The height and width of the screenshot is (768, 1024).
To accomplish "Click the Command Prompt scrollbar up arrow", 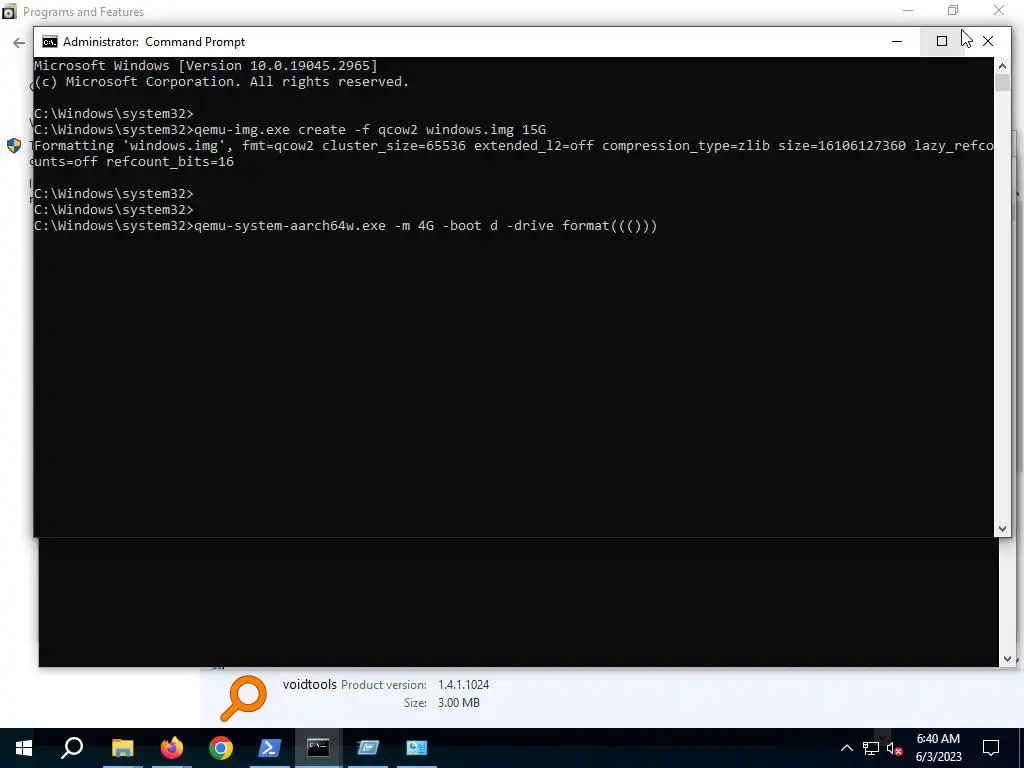I will click(x=1002, y=66).
